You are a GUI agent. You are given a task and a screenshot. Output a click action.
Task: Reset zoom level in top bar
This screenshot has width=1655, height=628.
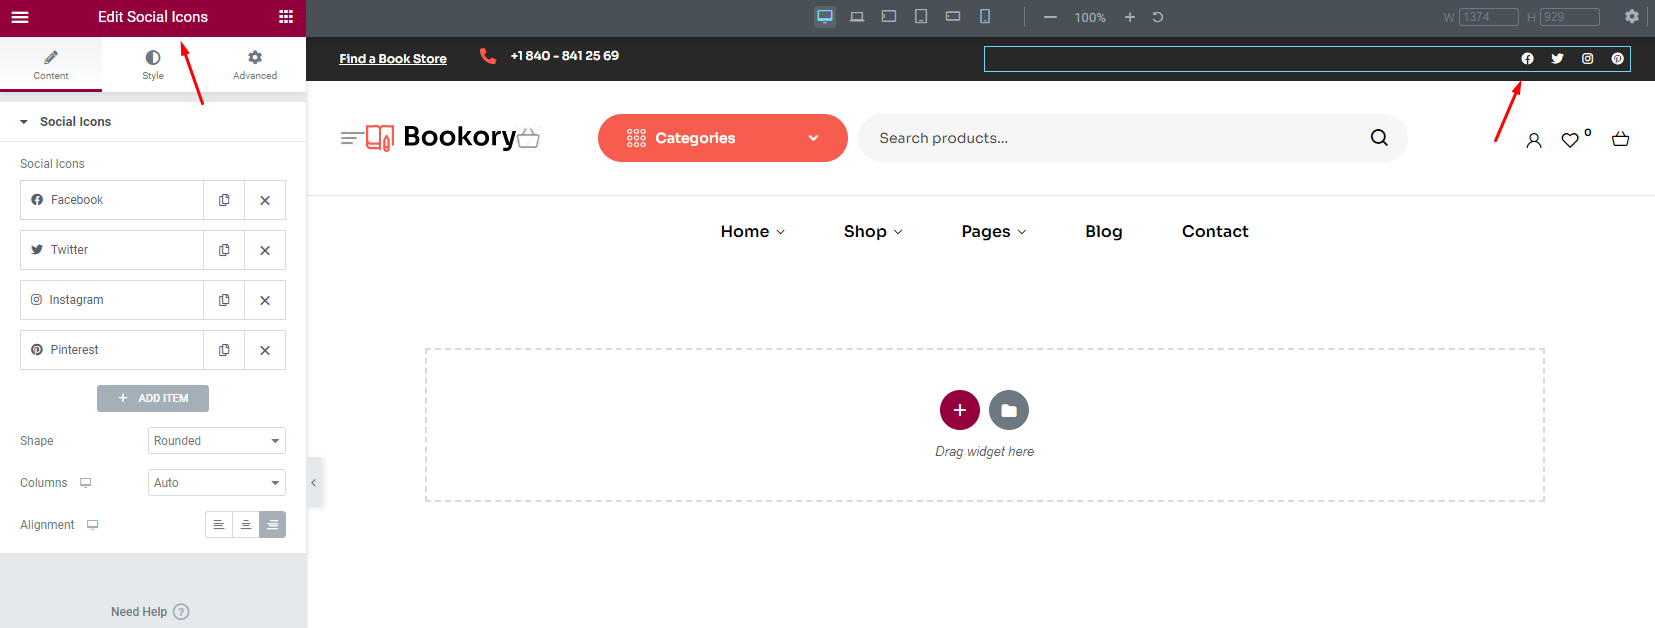tap(1158, 17)
